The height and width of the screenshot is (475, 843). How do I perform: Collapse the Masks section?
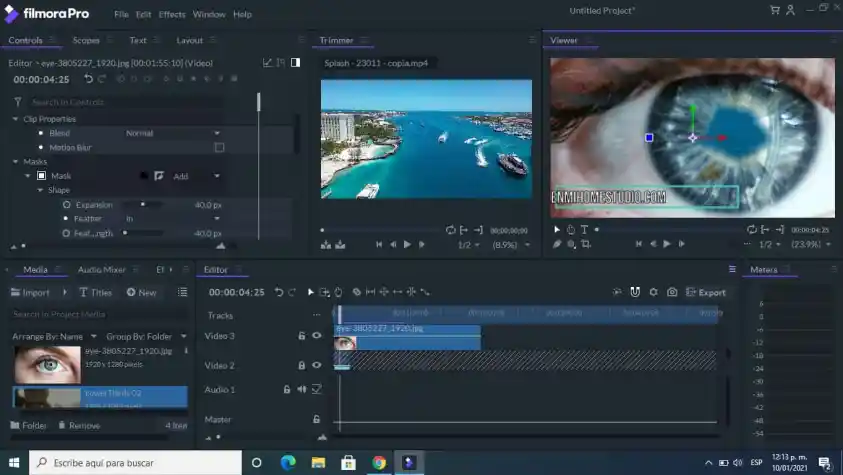(x=16, y=161)
